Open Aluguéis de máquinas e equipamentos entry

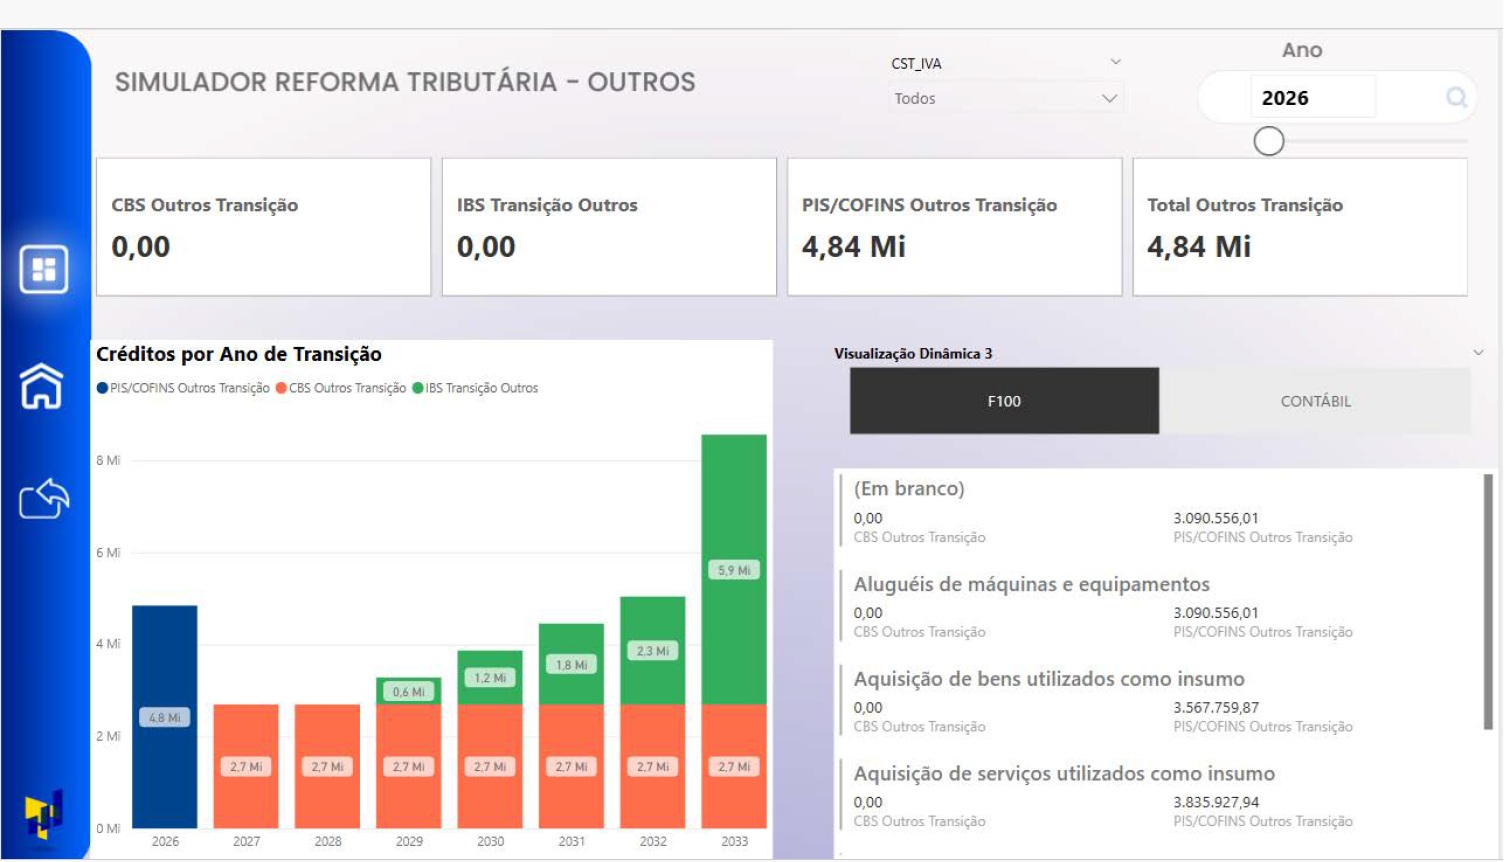pyautogui.click(x=1031, y=584)
